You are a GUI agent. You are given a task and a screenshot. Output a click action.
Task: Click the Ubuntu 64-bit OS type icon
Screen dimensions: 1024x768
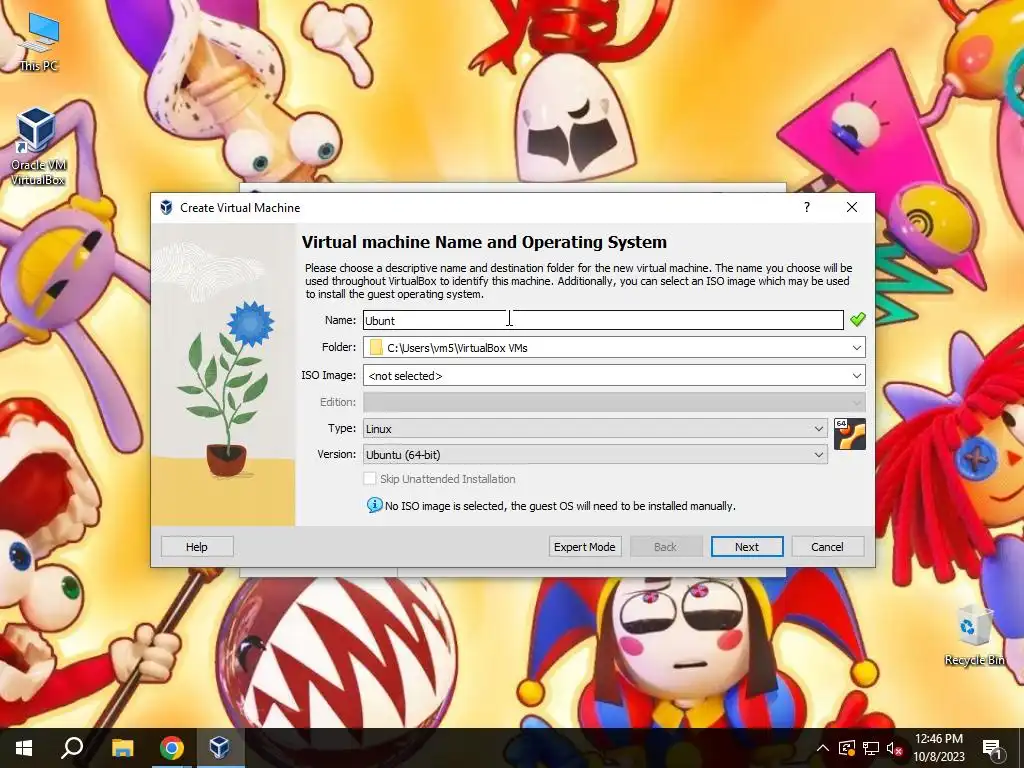click(x=850, y=434)
